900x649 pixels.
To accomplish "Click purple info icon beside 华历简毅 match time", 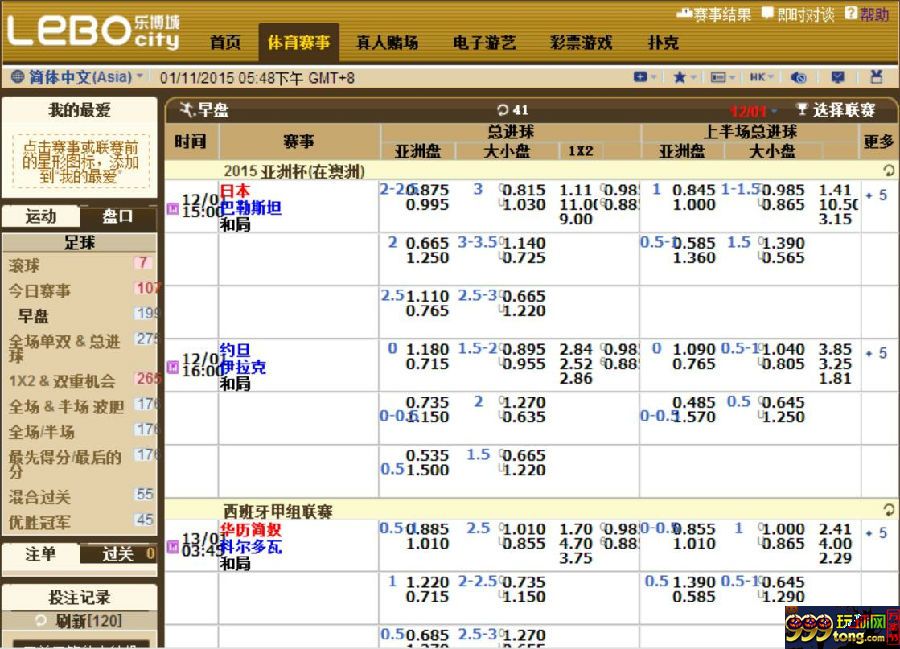I will (x=173, y=547).
